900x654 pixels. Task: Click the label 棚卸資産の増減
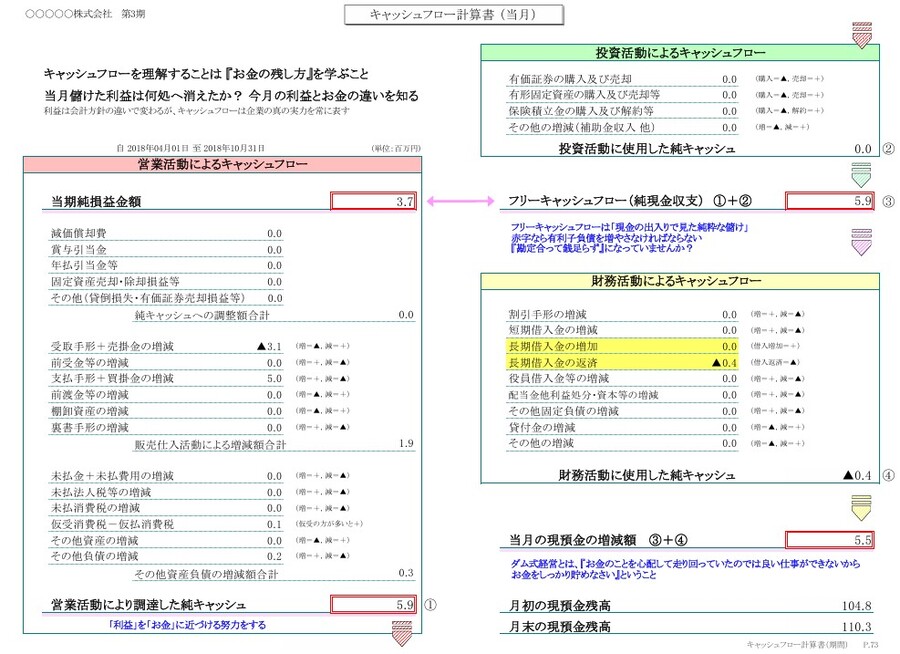(90, 411)
